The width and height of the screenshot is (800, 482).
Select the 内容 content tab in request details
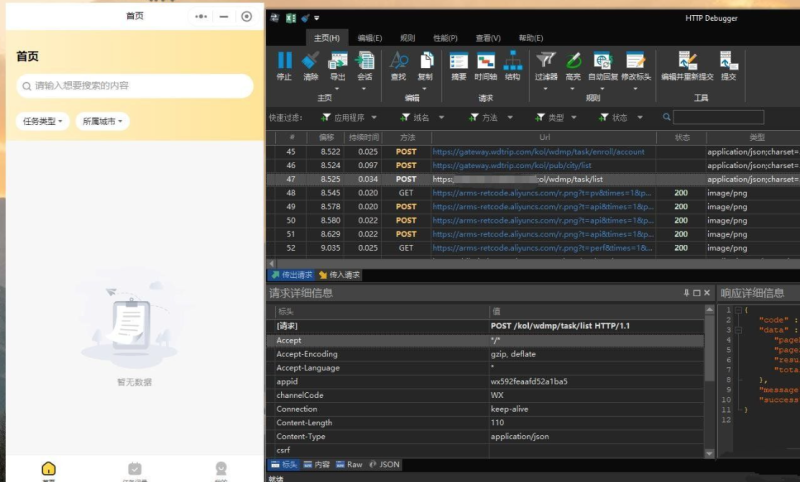(316, 465)
